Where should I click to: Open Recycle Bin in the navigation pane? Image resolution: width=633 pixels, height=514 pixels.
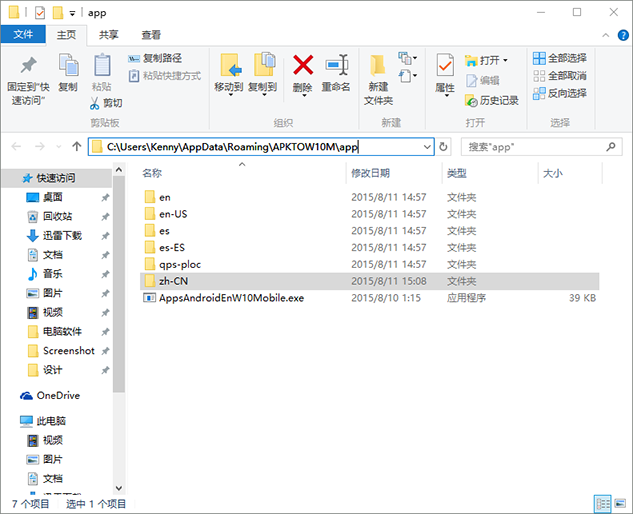tap(56, 216)
